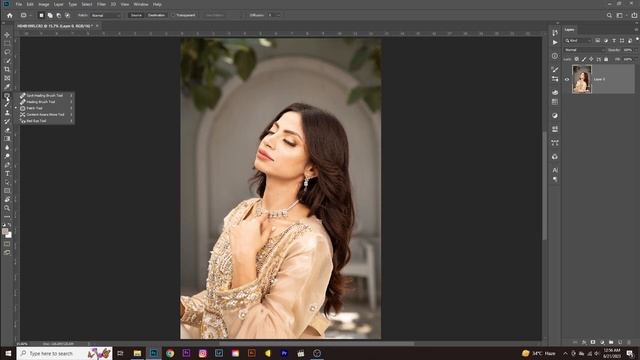Select the Zoom tool
Screen dimensions: 640x360
pos(7,208)
